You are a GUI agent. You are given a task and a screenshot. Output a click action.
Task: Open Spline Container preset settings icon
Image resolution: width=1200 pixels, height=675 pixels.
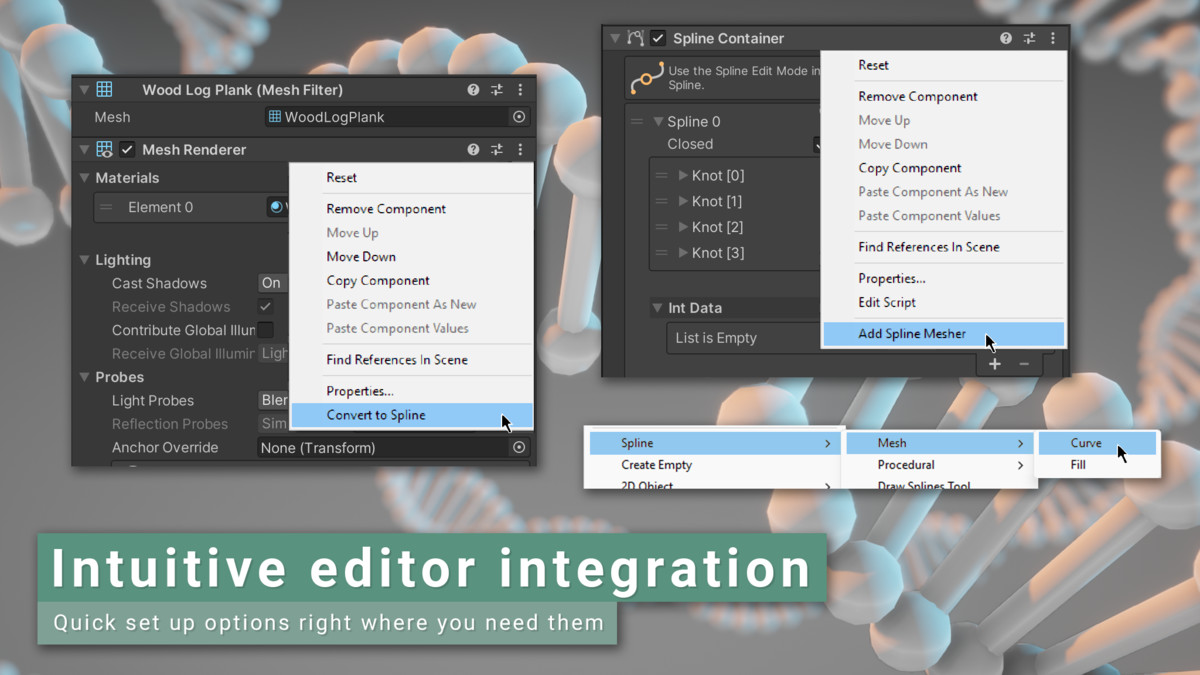point(1029,39)
